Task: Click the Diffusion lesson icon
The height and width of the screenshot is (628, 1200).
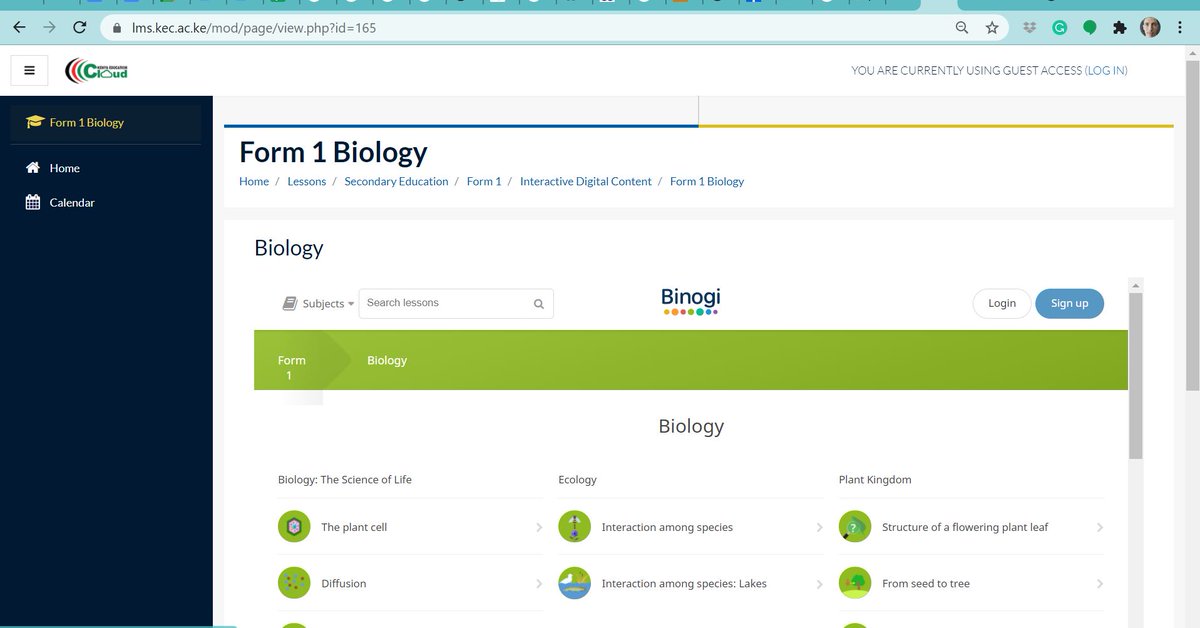Action: (293, 583)
